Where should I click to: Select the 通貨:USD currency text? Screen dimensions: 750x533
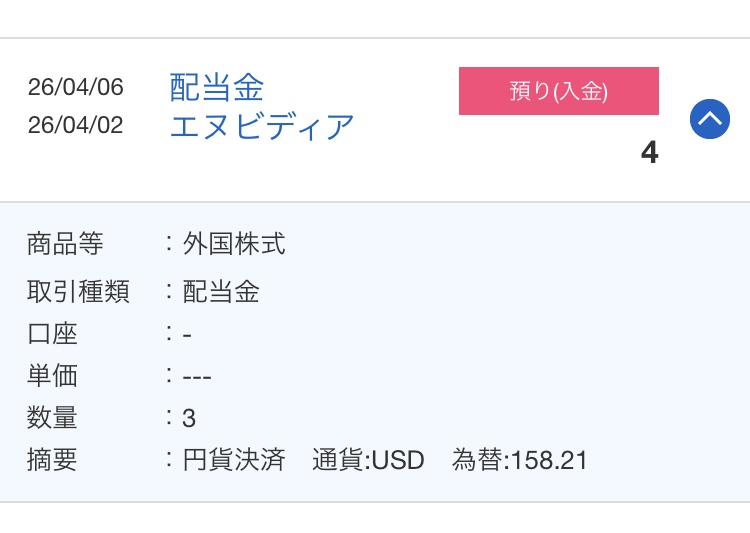(368, 460)
